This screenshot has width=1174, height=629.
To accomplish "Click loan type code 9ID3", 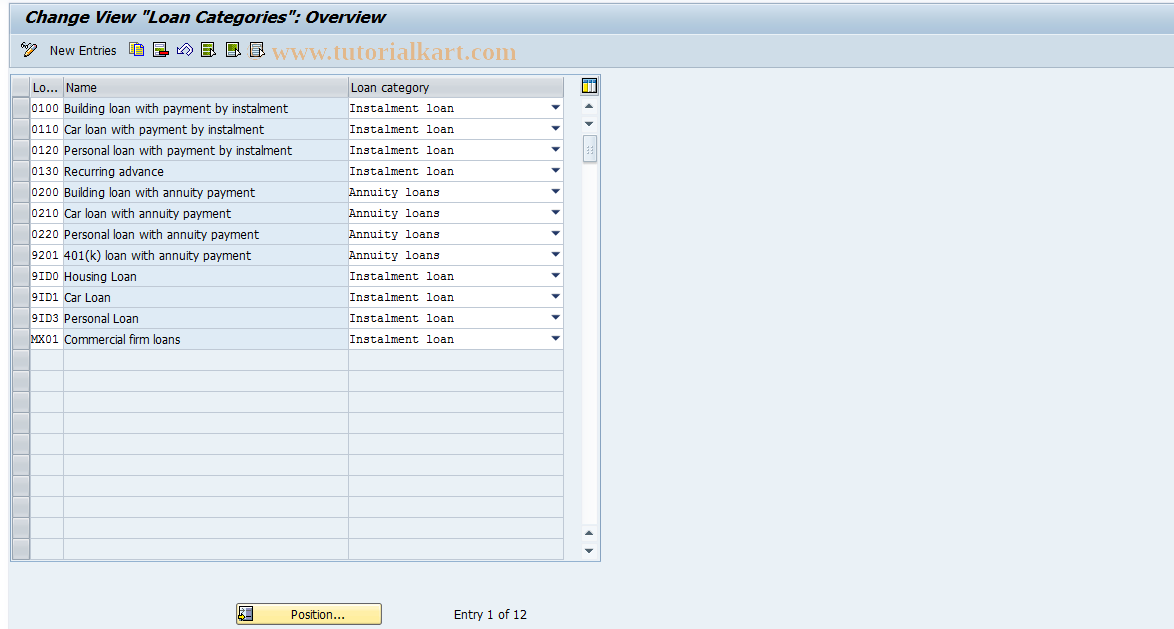I will click(45, 318).
